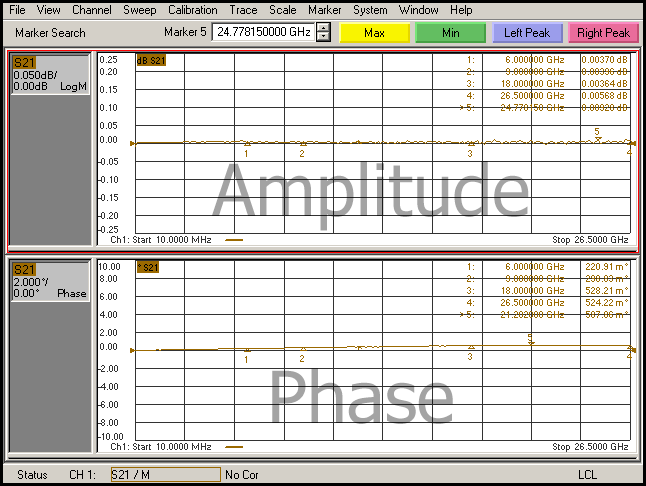Select marker 5 on the phase trace

[531, 340]
